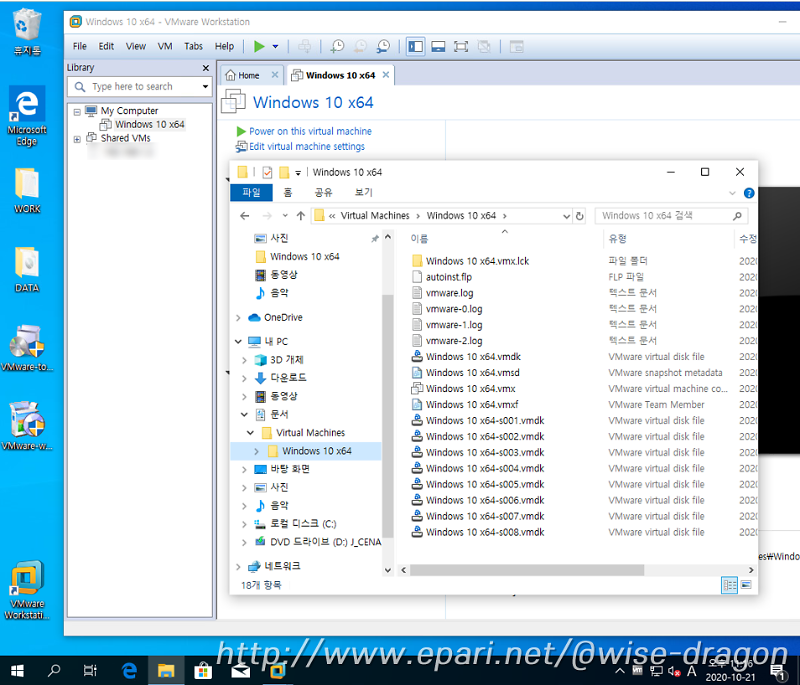800x685 pixels.
Task: Open the 공유 ribbon tab
Action: point(323,192)
